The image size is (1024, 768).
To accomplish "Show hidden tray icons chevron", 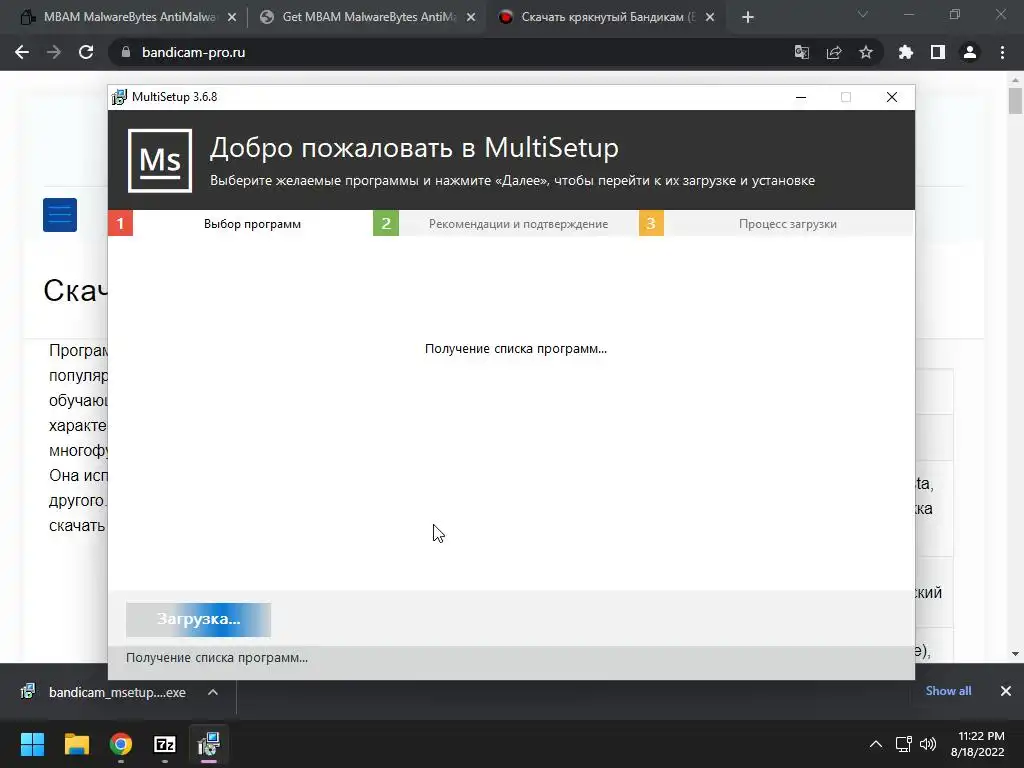I will tap(876, 744).
